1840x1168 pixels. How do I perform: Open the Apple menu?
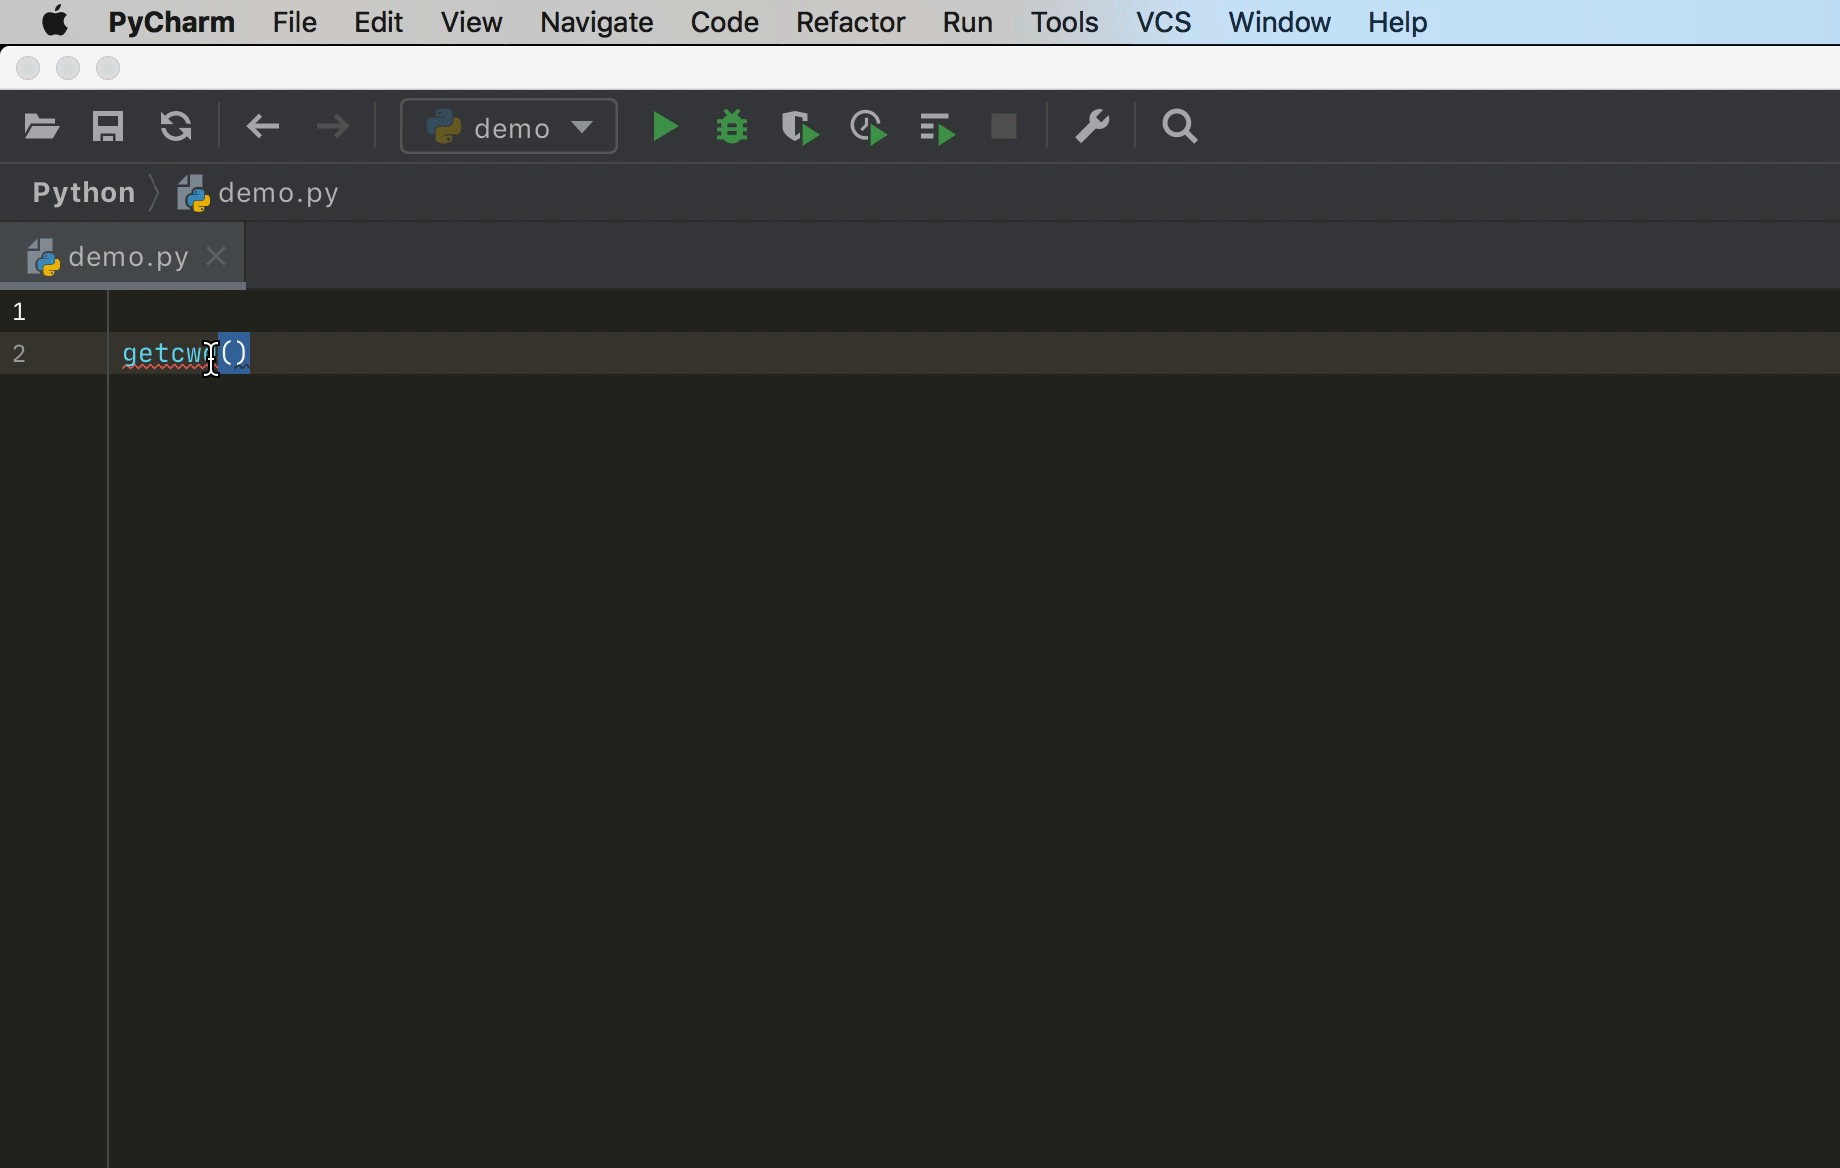click(54, 21)
